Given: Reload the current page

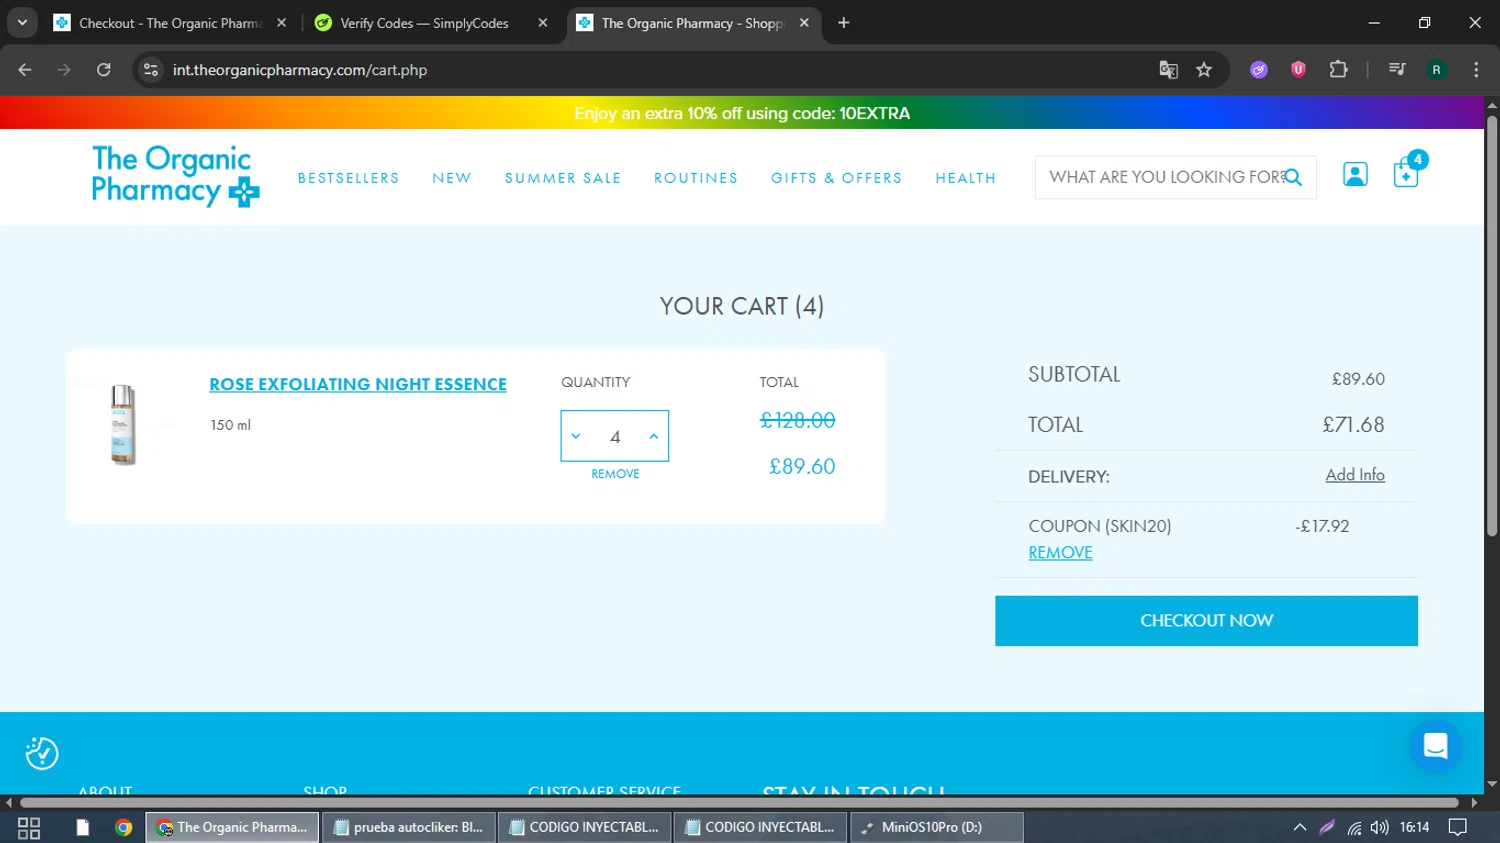Looking at the screenshot, I should (104, 70).
